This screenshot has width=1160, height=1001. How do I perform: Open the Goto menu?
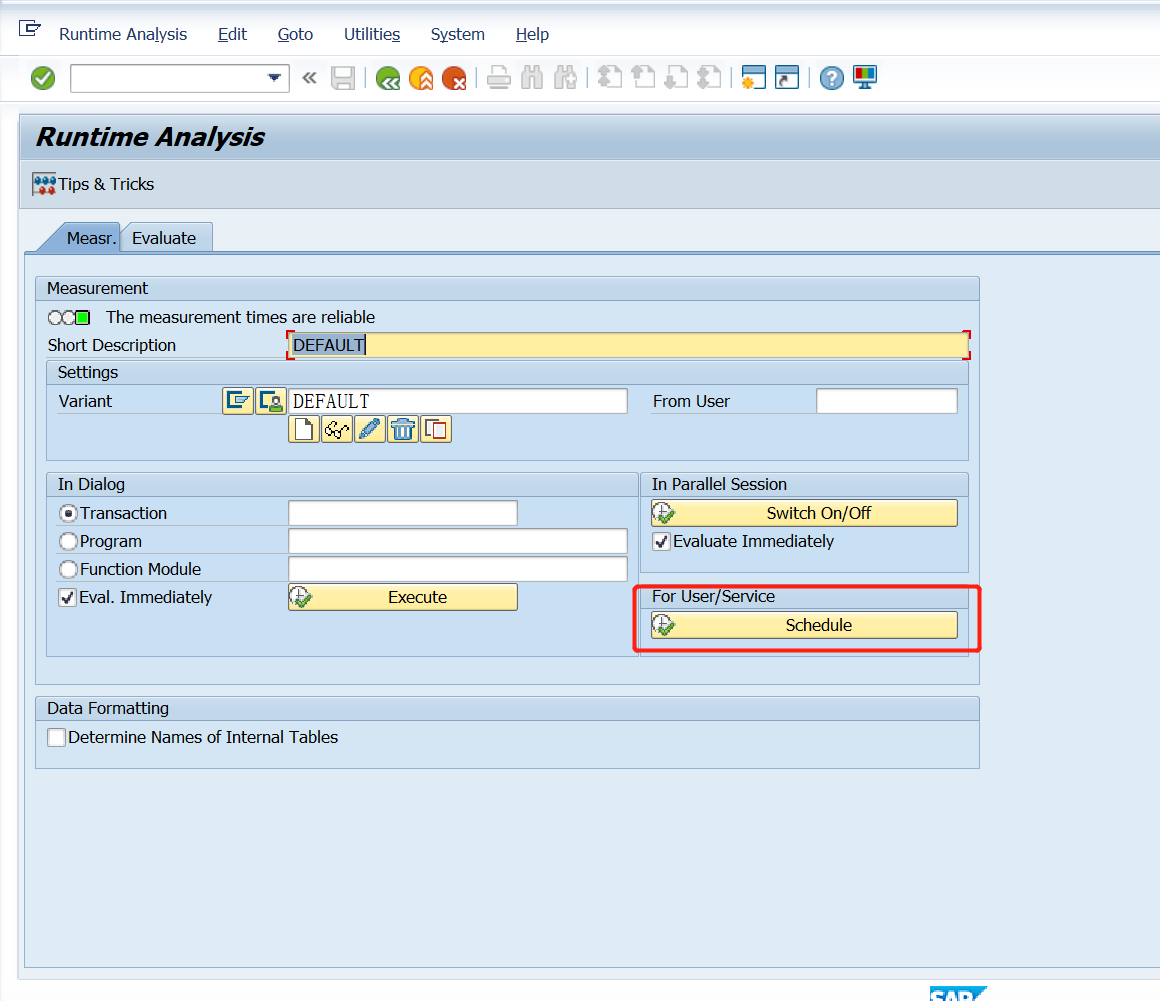[295, 34]
